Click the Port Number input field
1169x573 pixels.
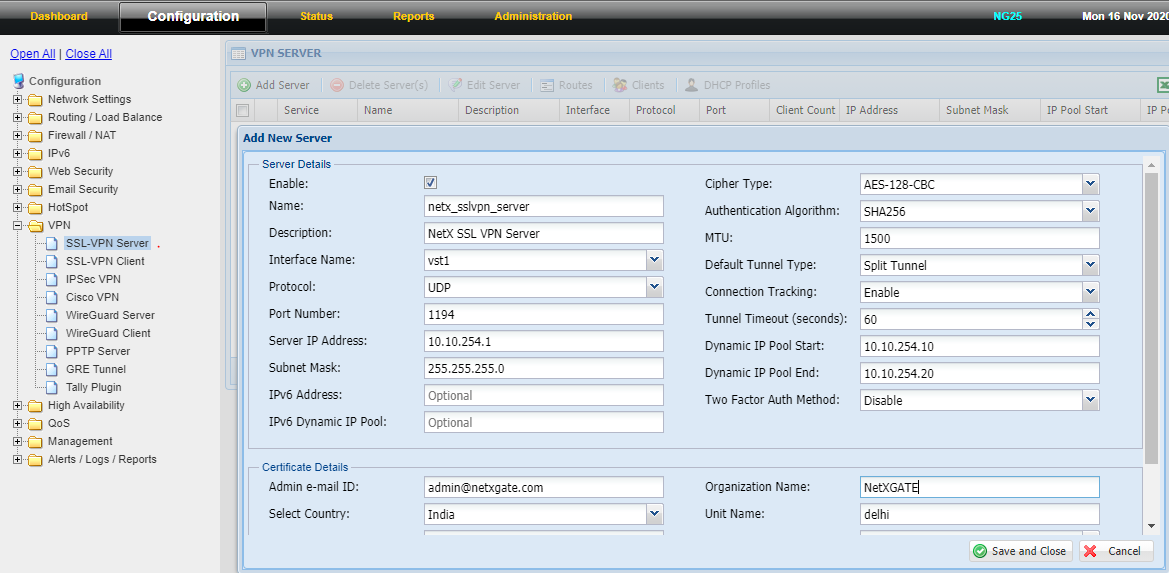(543, 314)
